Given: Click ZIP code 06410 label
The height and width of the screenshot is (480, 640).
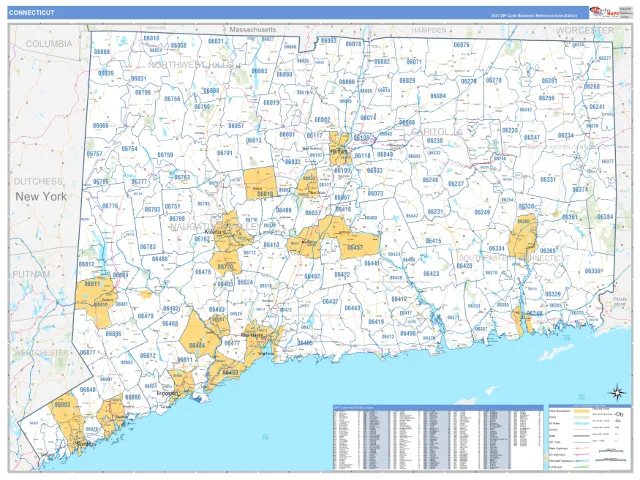Looking at the screenshot, I should [x=271, y=245].
